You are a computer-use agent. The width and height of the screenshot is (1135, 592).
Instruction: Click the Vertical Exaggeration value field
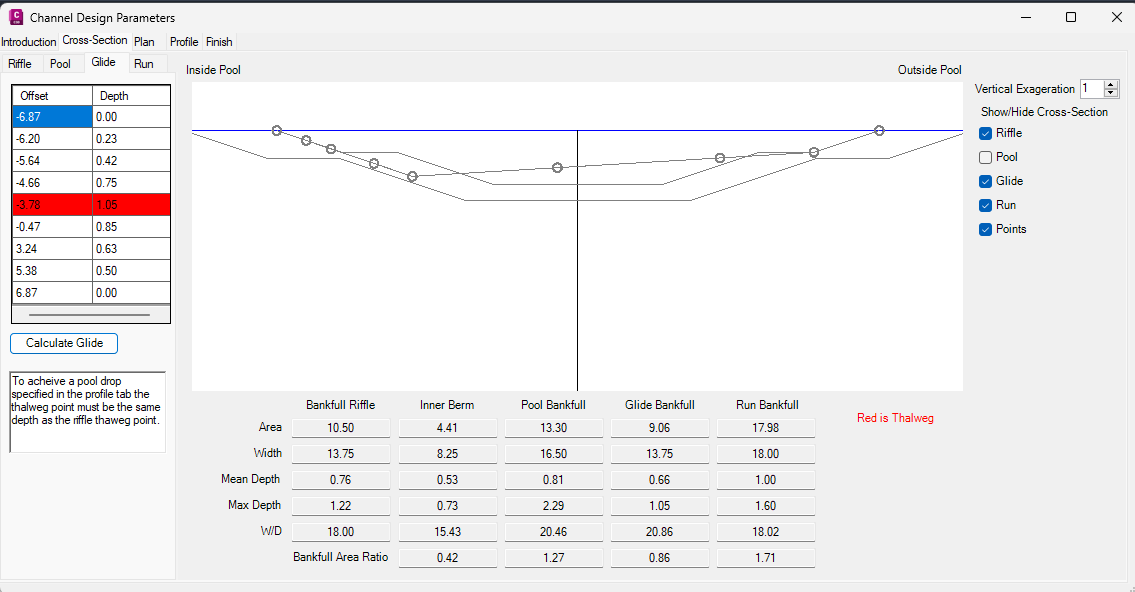pyautogui.click(x=1091, y=89)
